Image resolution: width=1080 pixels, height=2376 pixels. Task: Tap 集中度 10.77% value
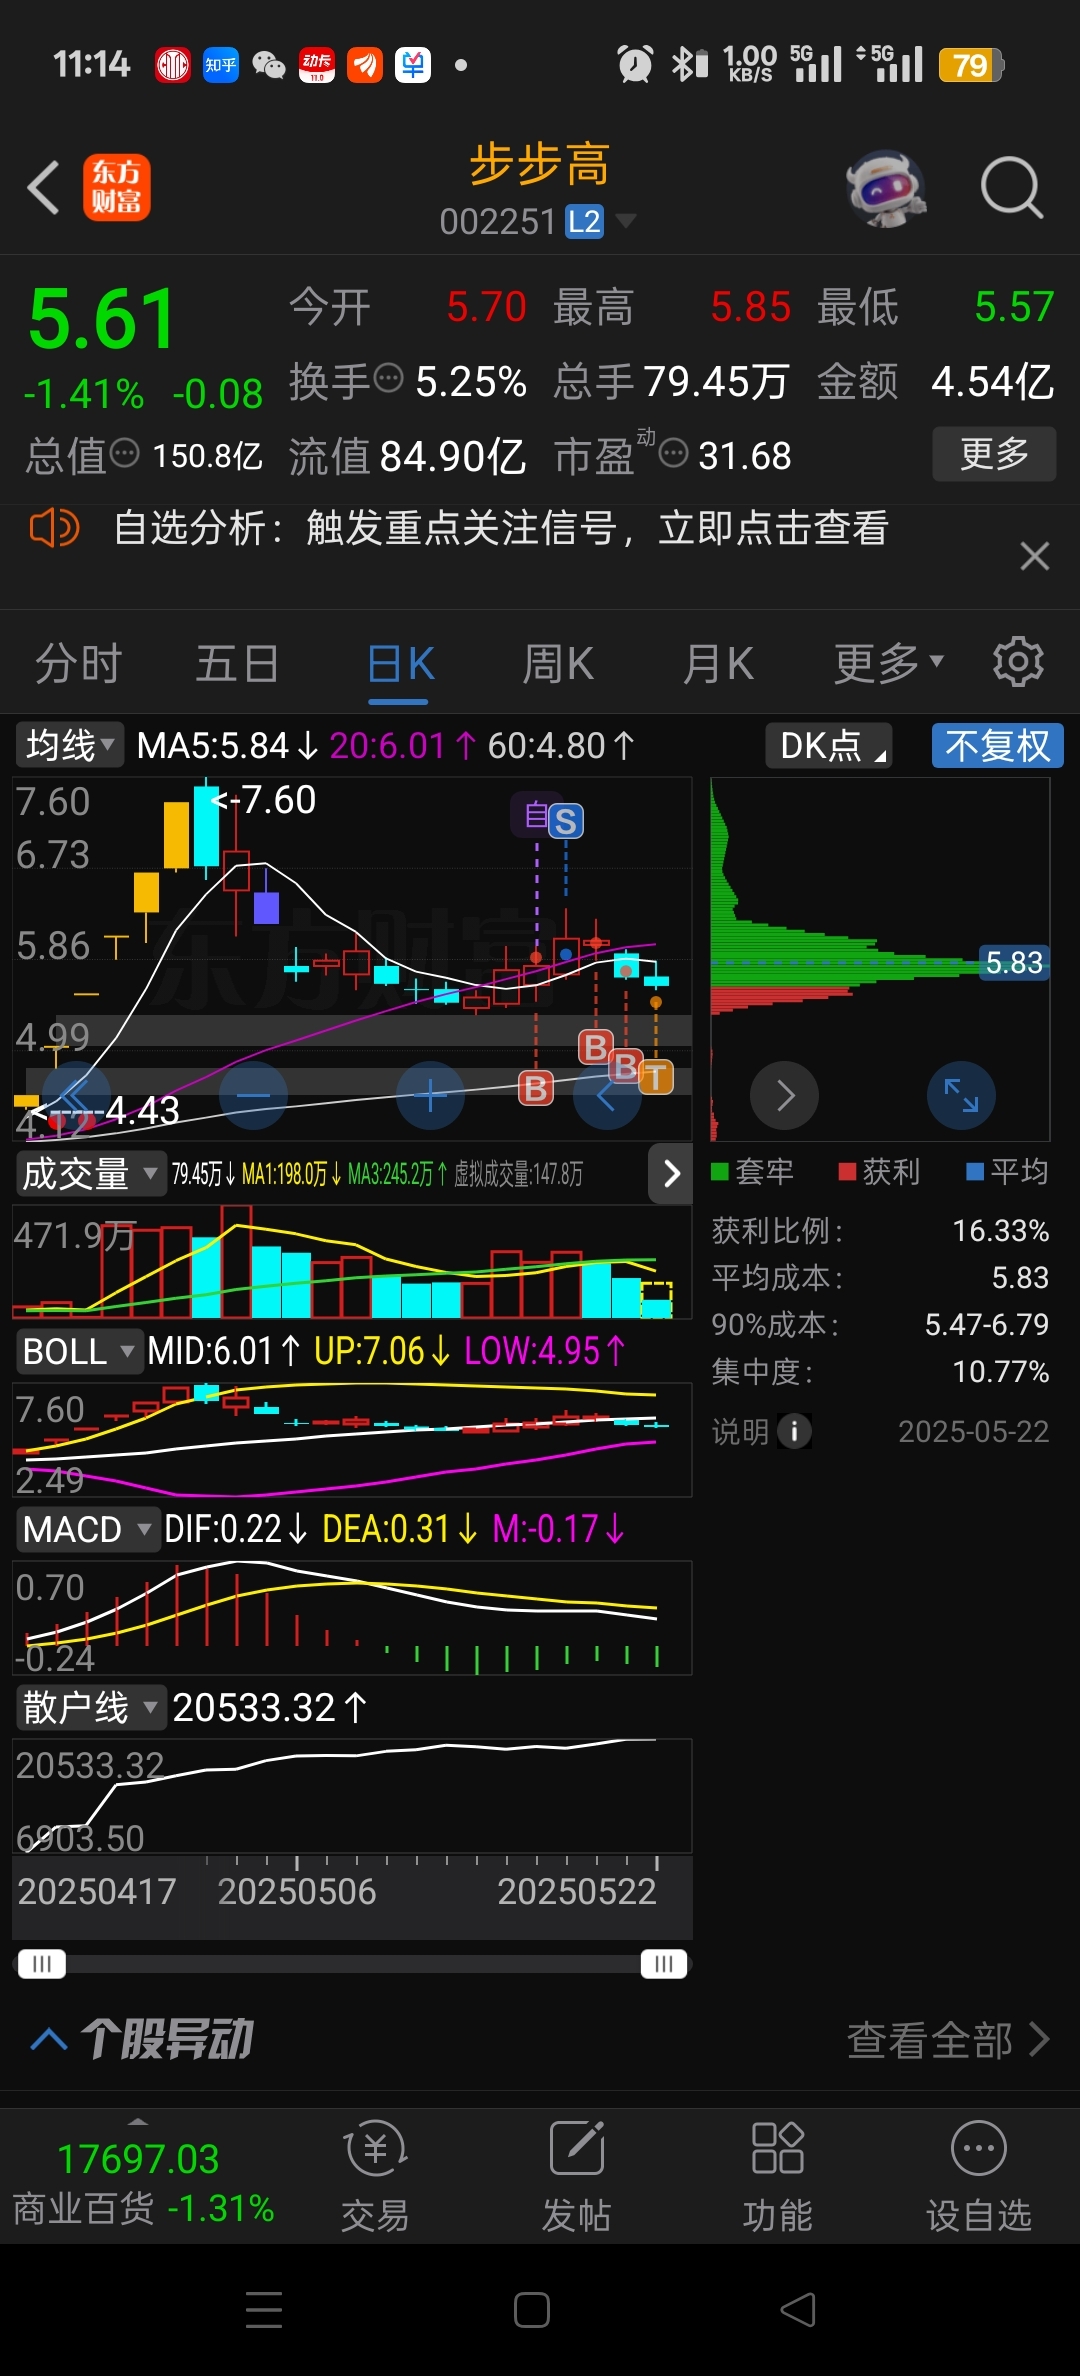point(1000,1371)
